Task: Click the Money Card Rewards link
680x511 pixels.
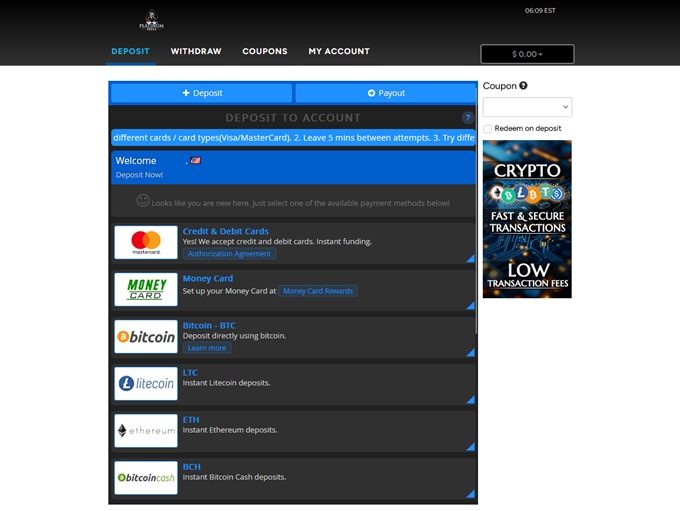Action: pyautogui.click(x=317, y=291)
